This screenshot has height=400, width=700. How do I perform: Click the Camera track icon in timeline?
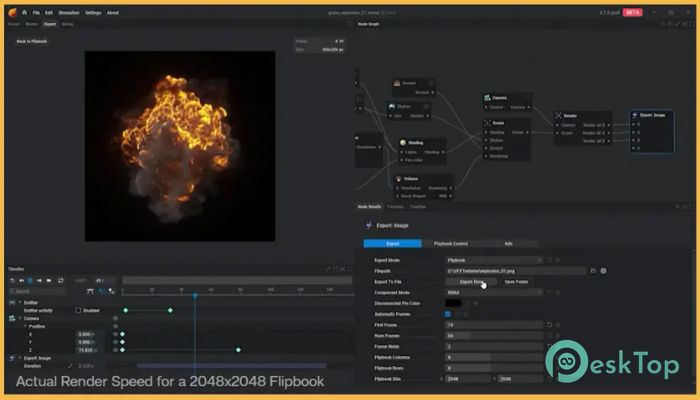pos(12,318)
